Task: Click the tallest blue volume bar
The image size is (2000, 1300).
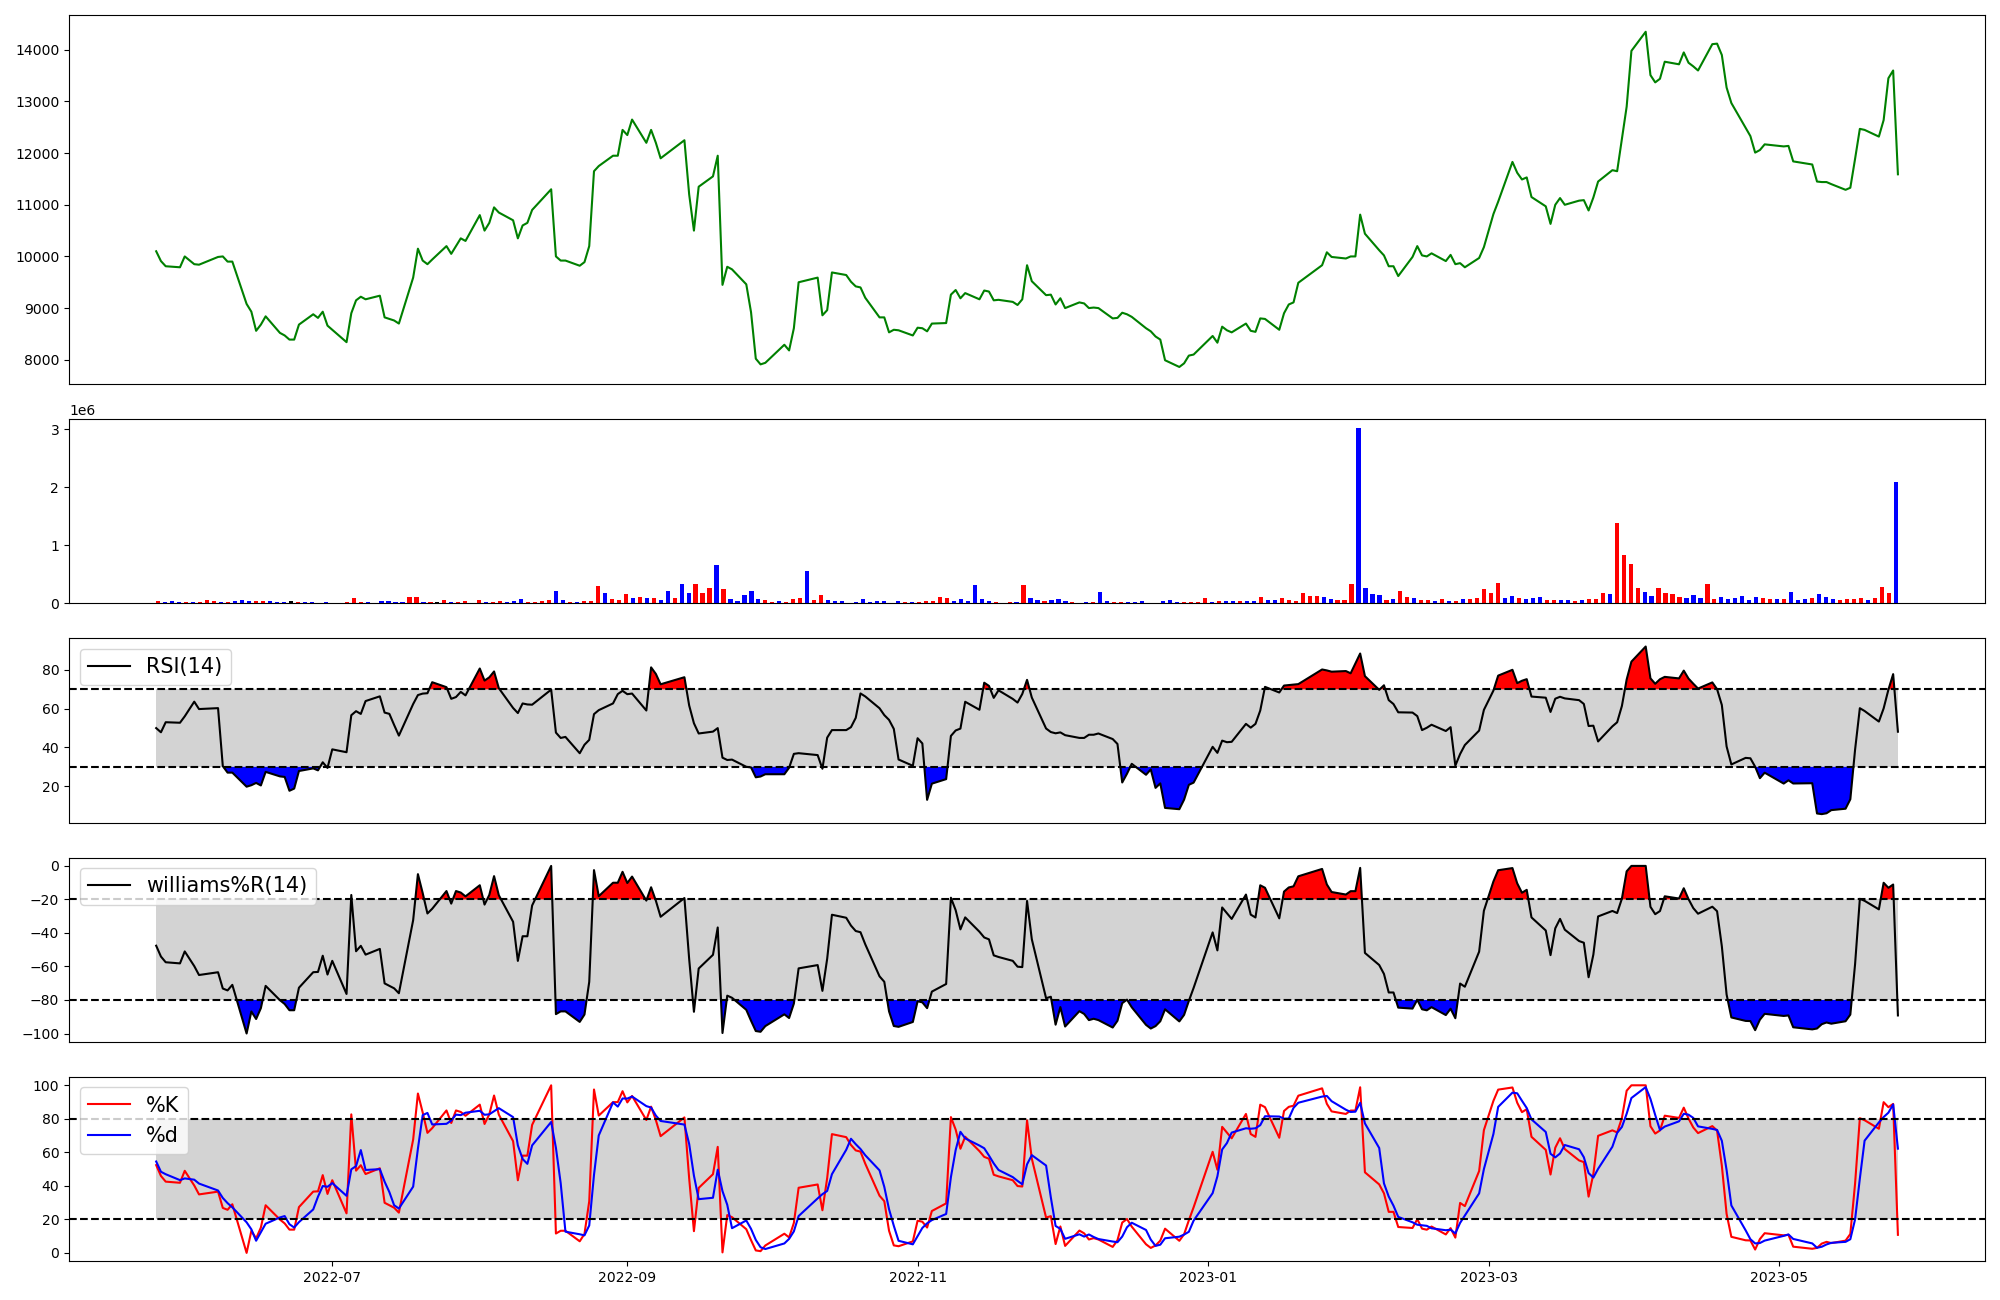Action: point(1358,515)
